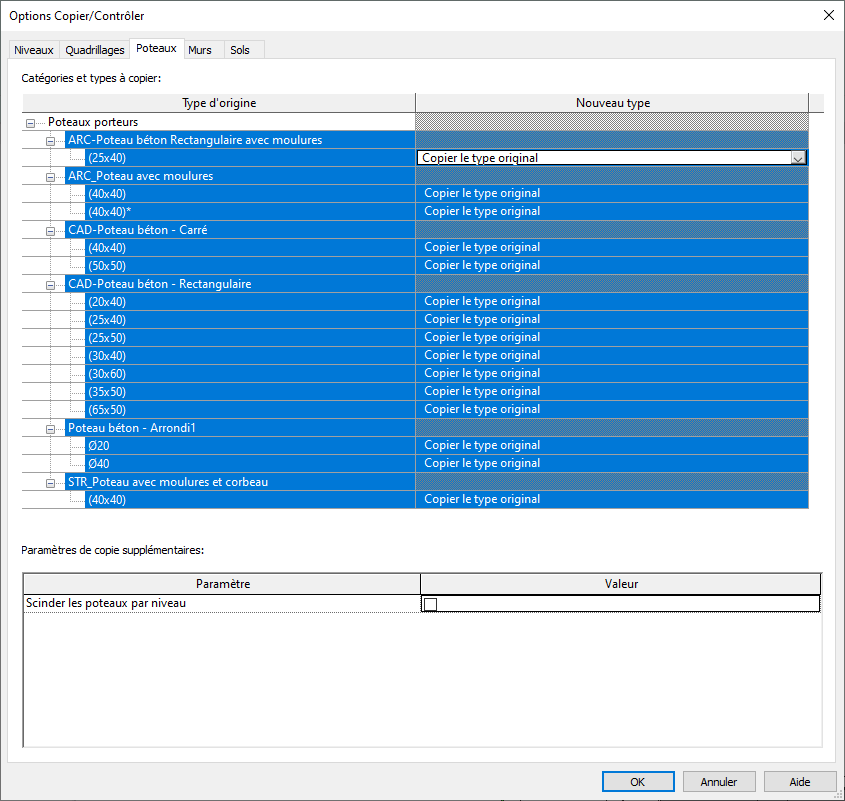Open the Quadrillages tab
The height and width of the screenshot is (801, 845).
coord(95,50)
